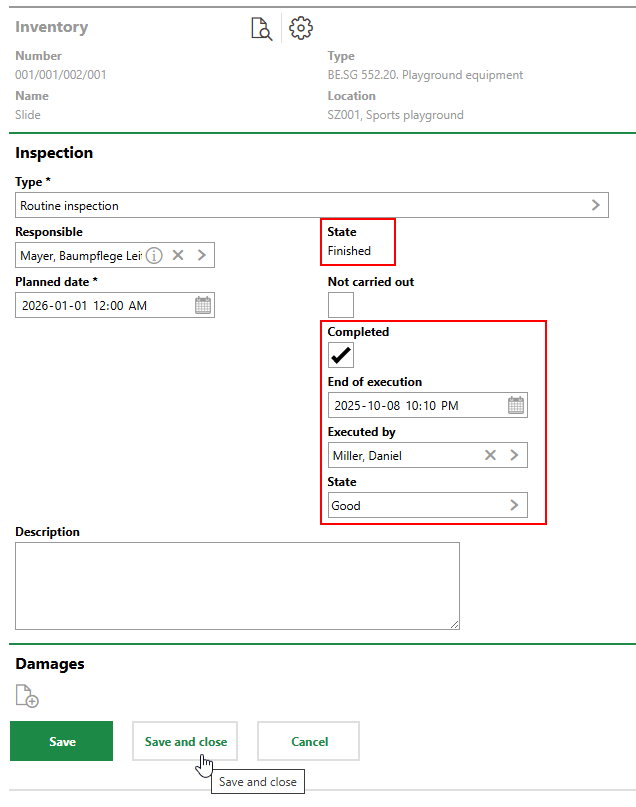Open the Executed by selection arrow
This screenshot has height=807, width=636.
(x=514, y=455)
